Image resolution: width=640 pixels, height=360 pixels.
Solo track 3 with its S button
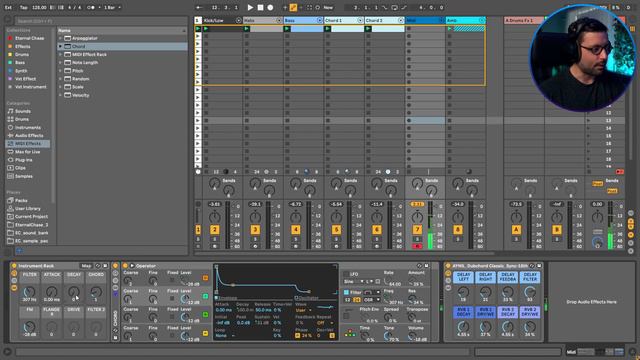click(255, 239)
